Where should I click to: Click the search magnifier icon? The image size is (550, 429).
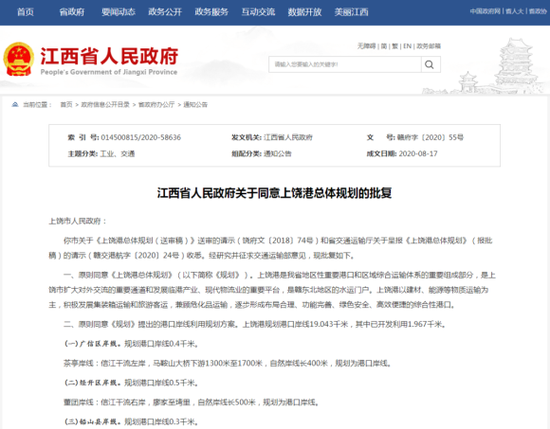[429, 65]
